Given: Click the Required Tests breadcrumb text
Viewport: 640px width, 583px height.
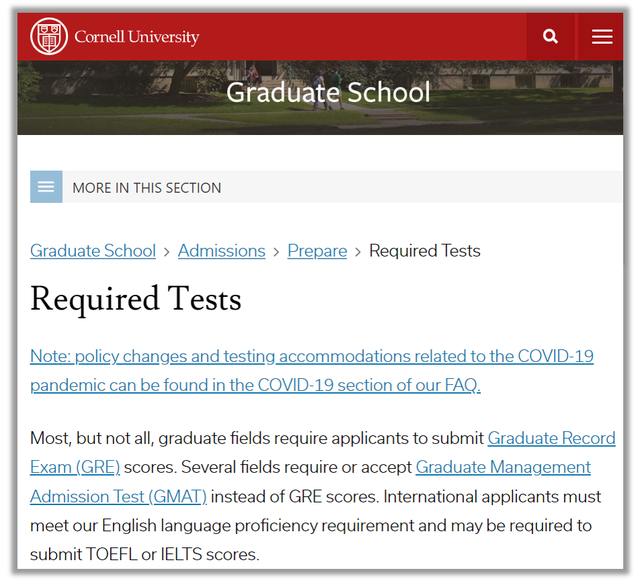Looking at the screenshot, I should coord(424,251).
